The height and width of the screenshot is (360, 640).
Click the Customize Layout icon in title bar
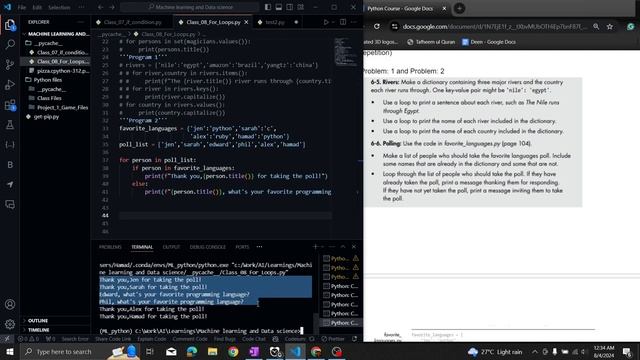pyautogui.click(x=300, y=7)
